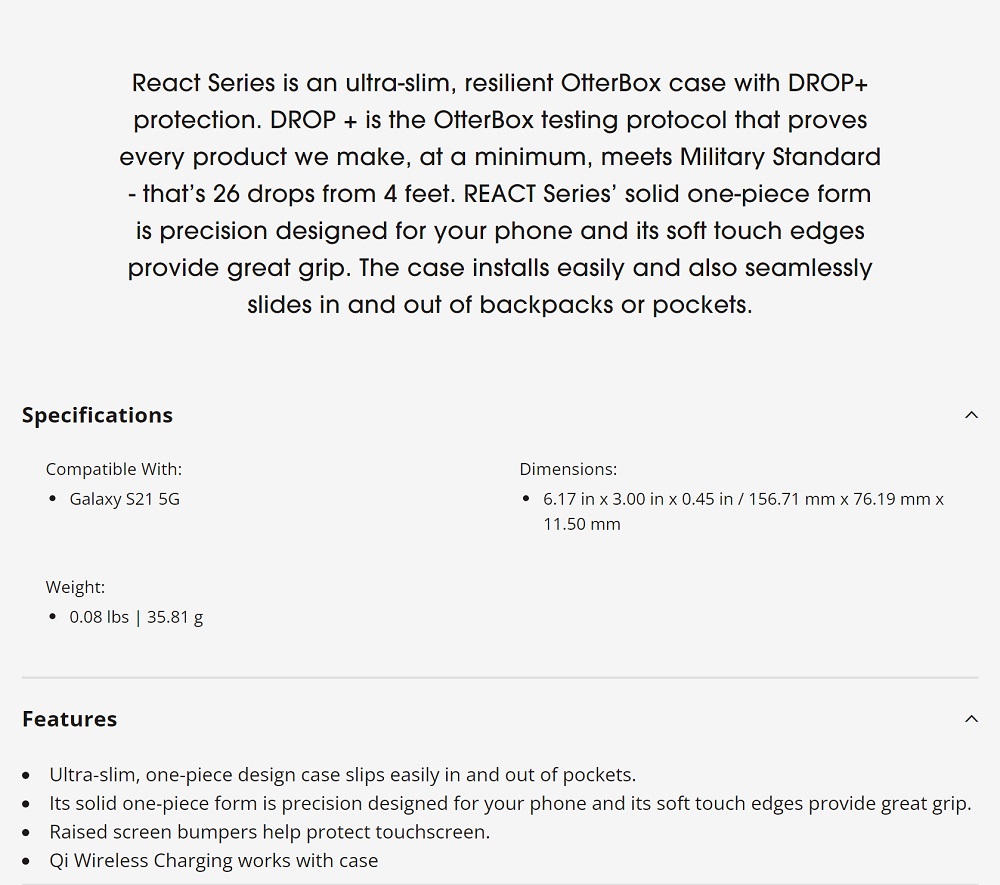
Task: Click the Raised screen bumpers feature line
Action: 270,832
